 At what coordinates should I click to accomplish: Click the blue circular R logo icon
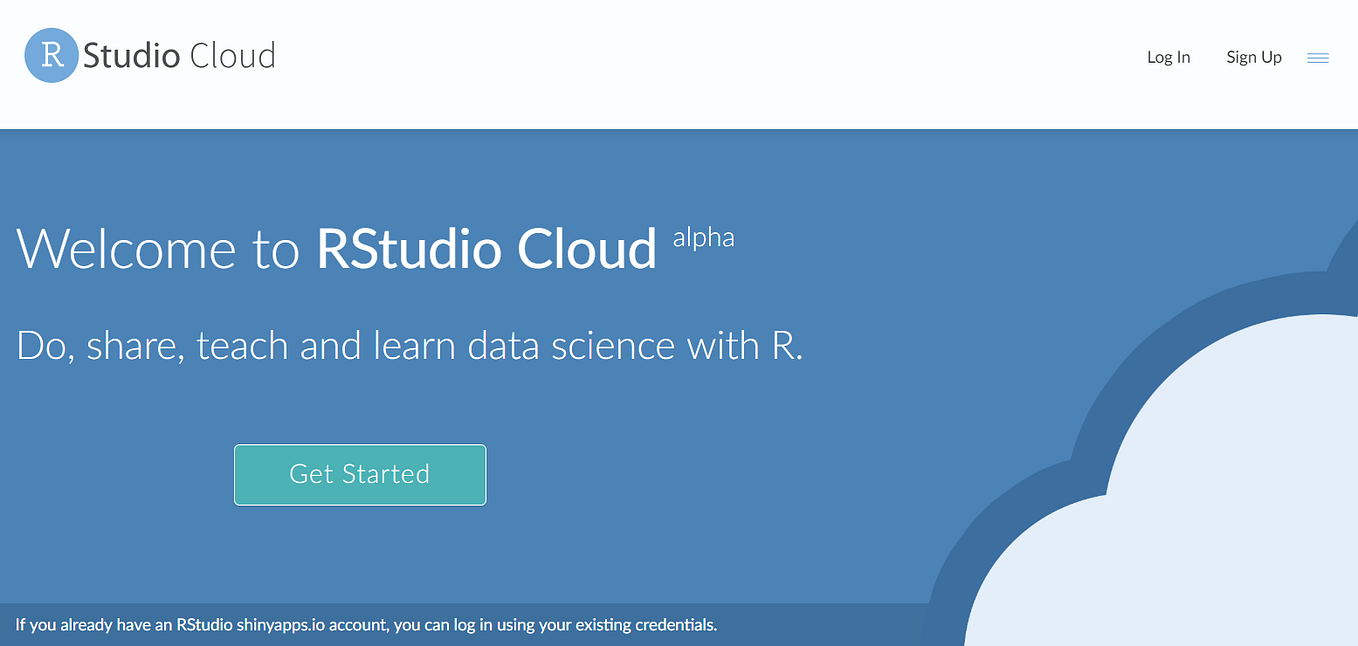coord(51,55)
